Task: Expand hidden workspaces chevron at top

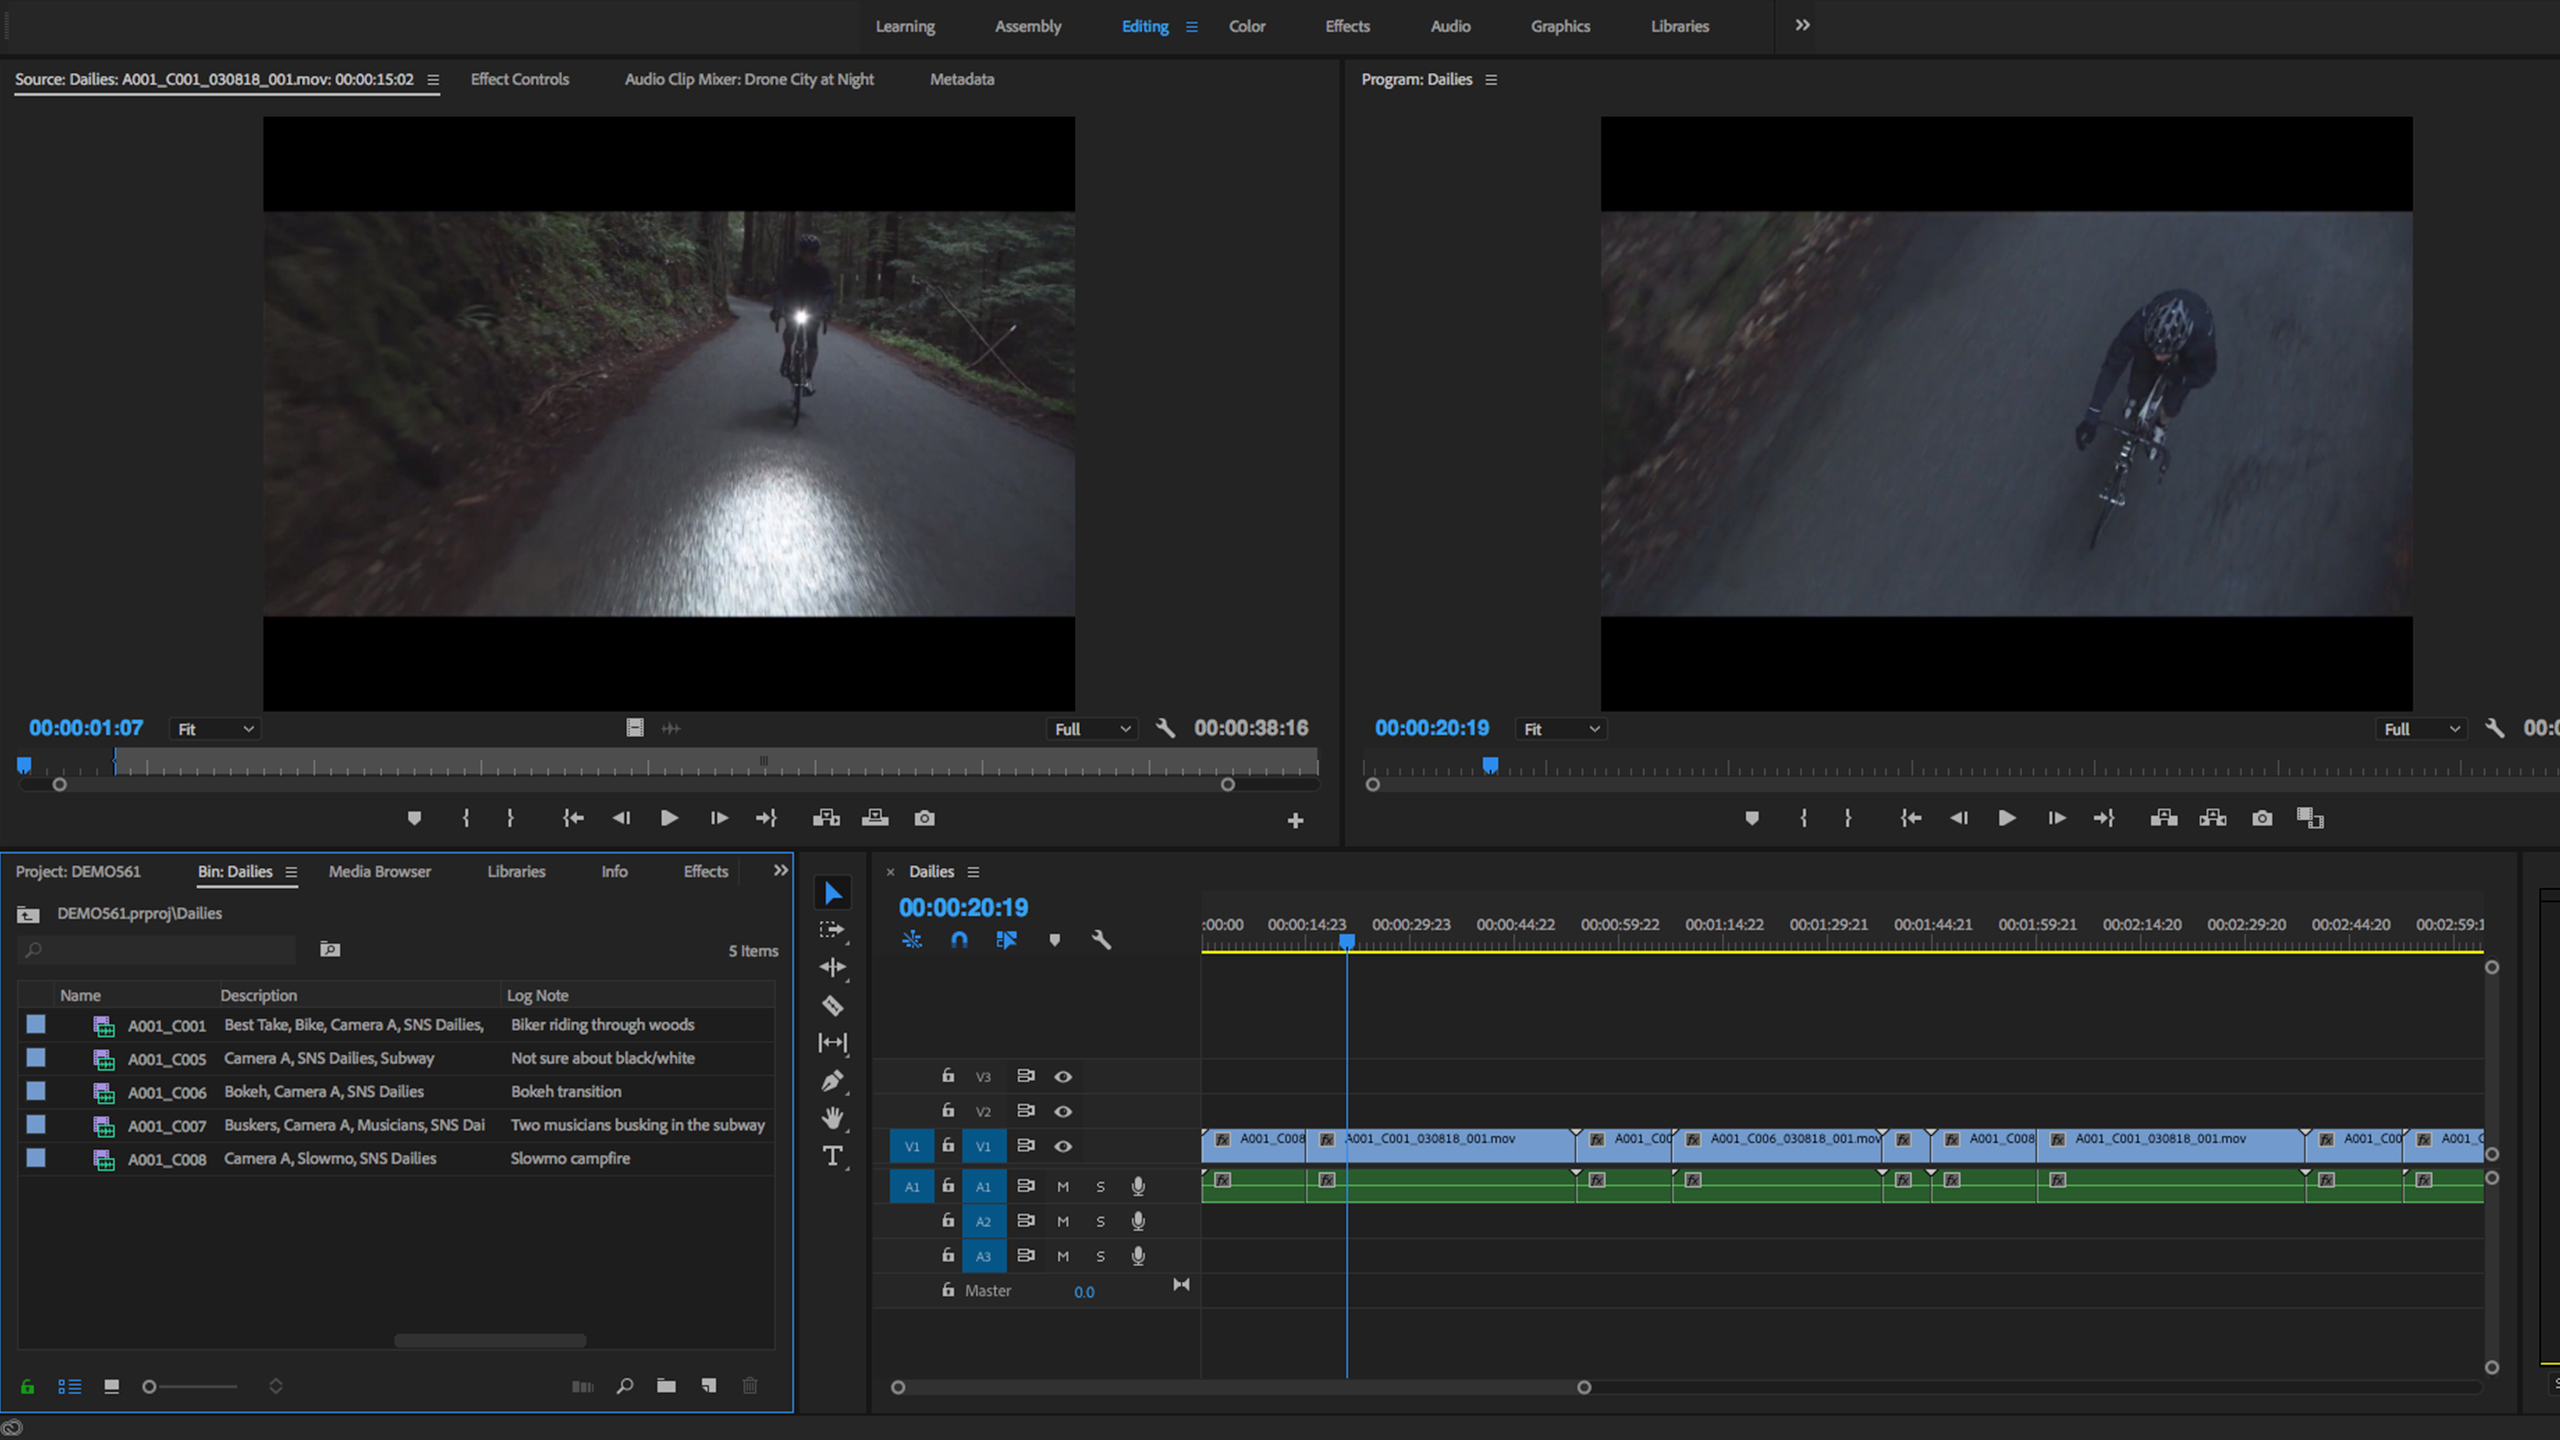Action: [1802, 26]
